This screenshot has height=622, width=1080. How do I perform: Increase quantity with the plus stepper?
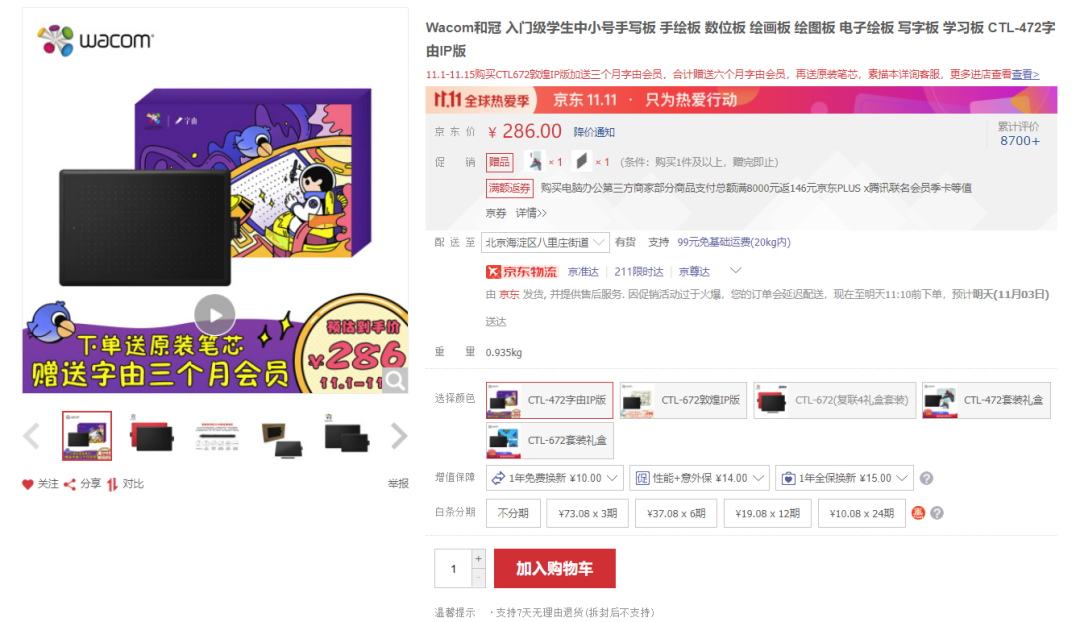478,559
